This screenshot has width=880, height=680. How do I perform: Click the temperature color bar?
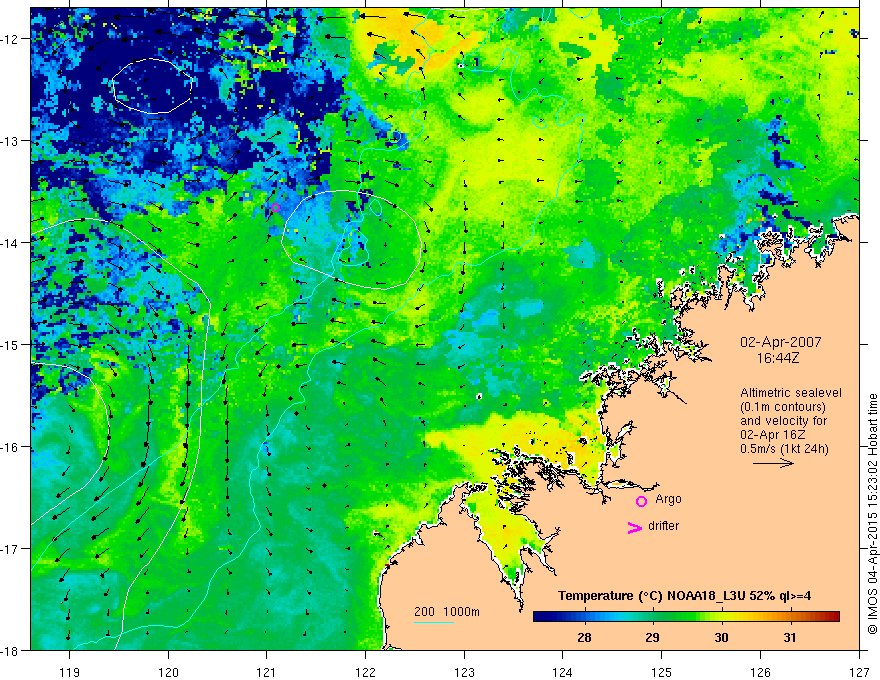point(686,617)
